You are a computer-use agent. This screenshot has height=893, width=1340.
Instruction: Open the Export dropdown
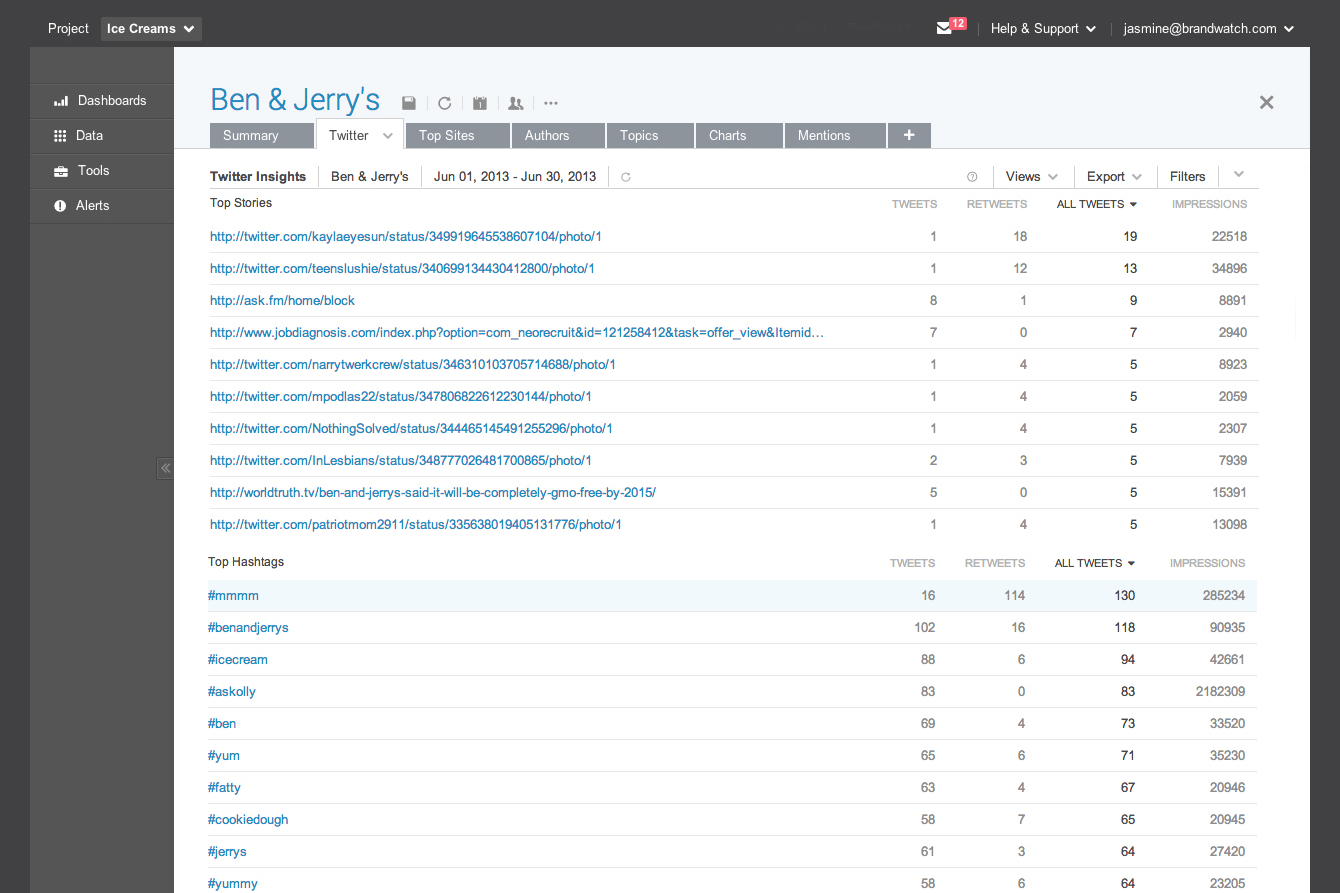(1114, 176)
